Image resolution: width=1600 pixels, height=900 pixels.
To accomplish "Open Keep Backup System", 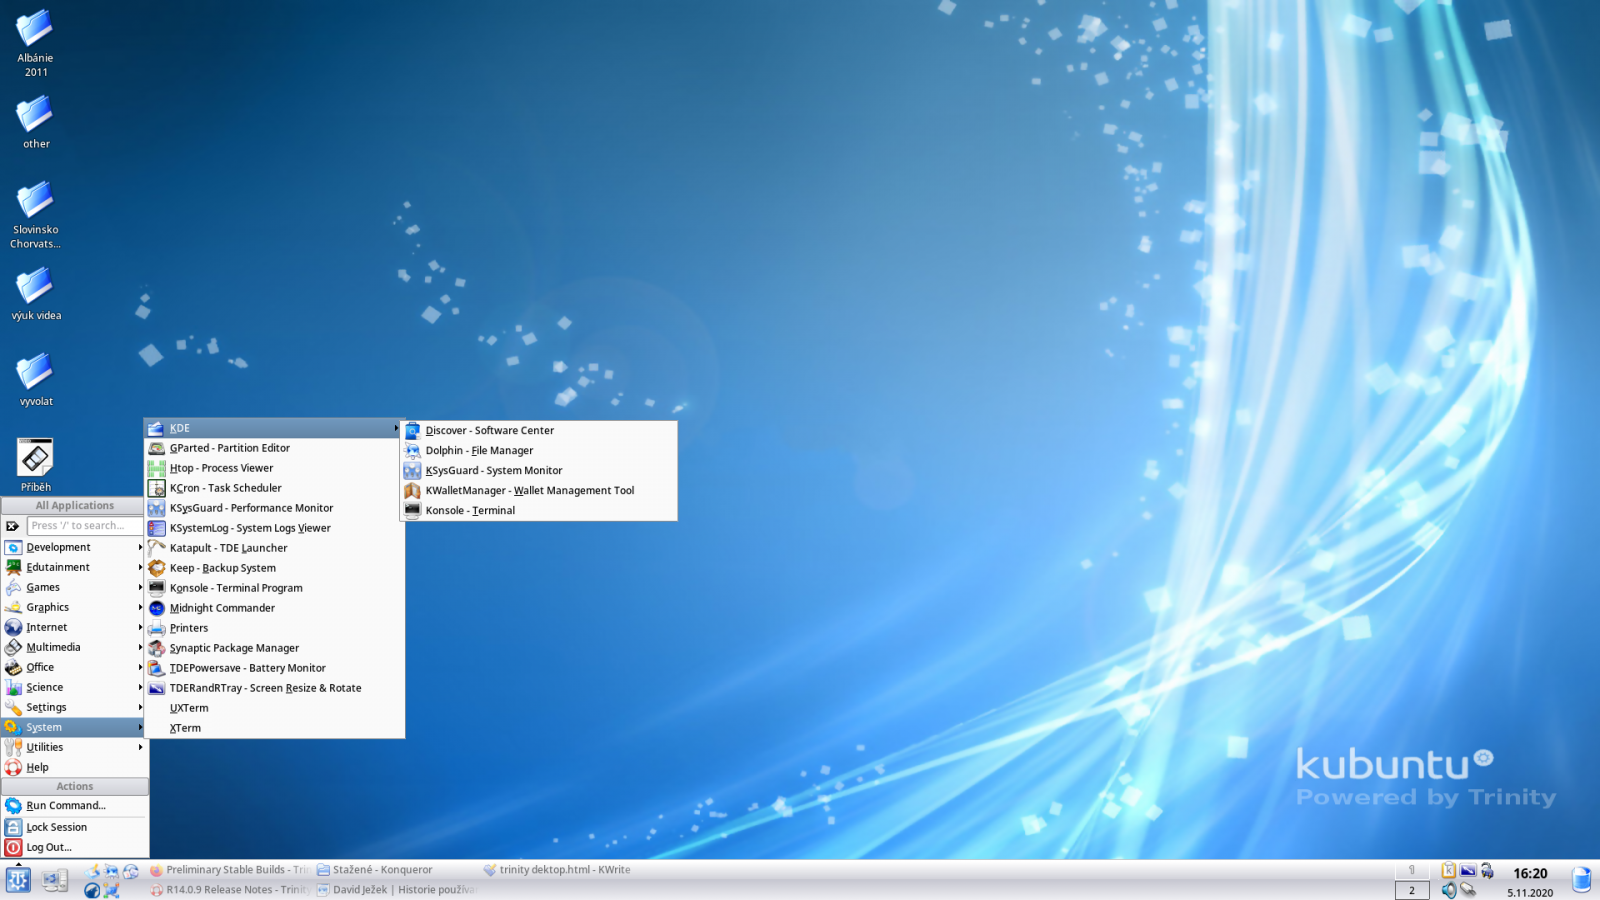I will click(x=222, y=568).
